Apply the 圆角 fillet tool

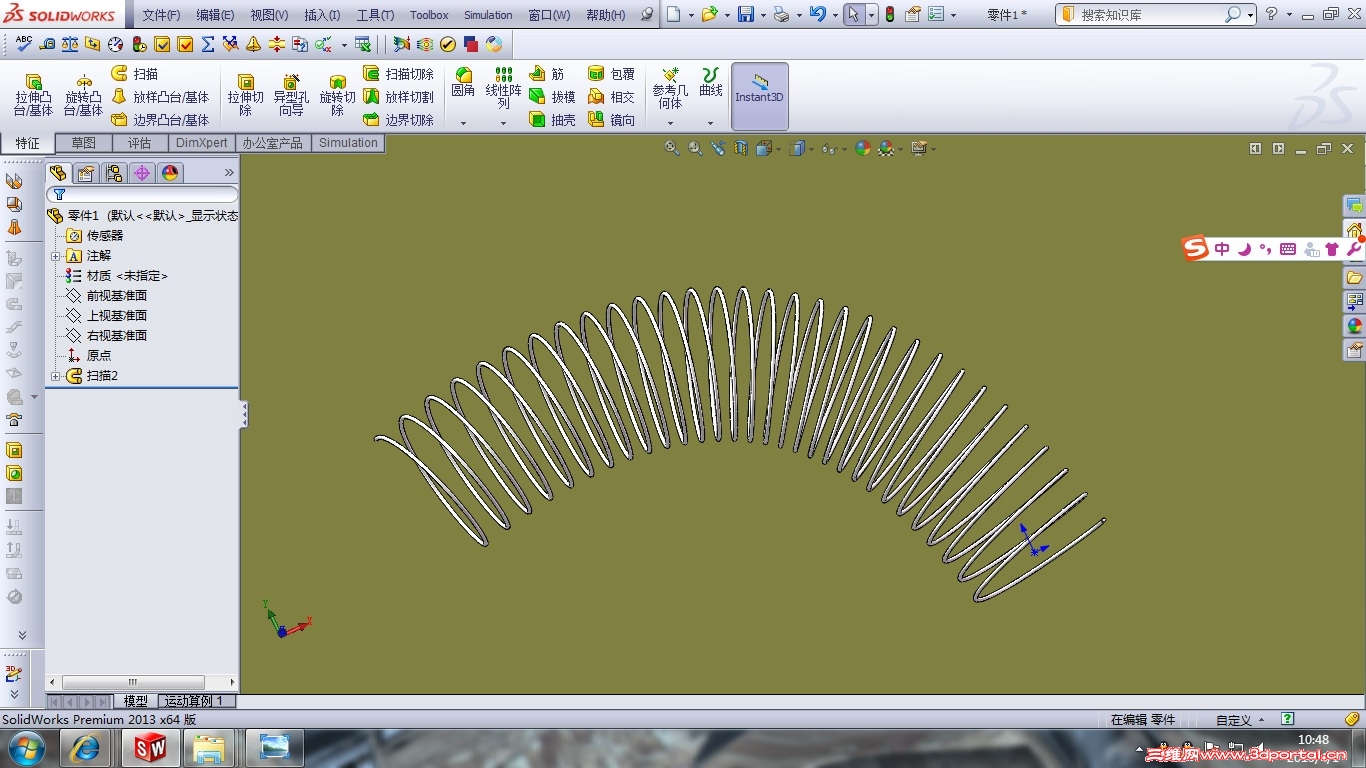pos(463,82)
